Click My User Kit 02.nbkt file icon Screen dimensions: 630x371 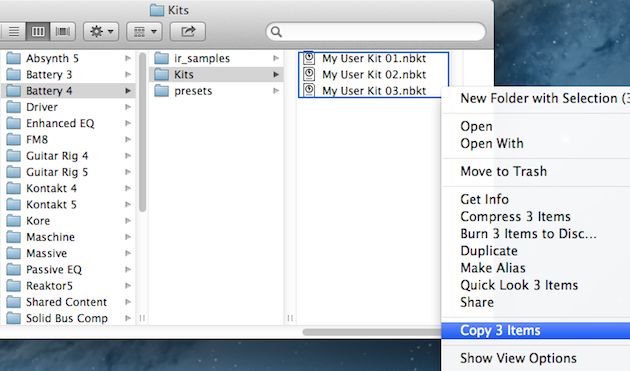309,74
